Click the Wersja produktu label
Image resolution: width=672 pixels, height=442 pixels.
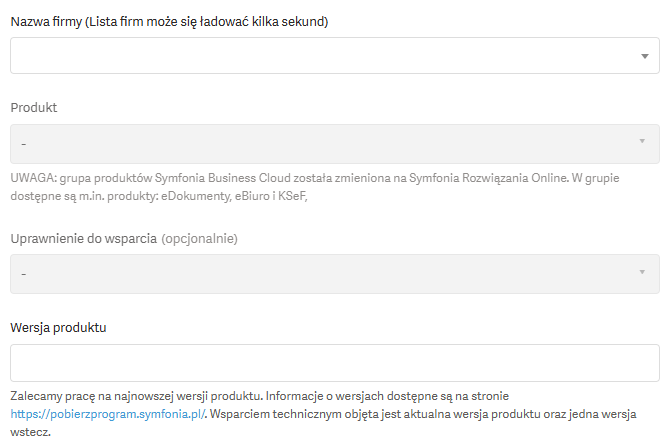point(58,328)
